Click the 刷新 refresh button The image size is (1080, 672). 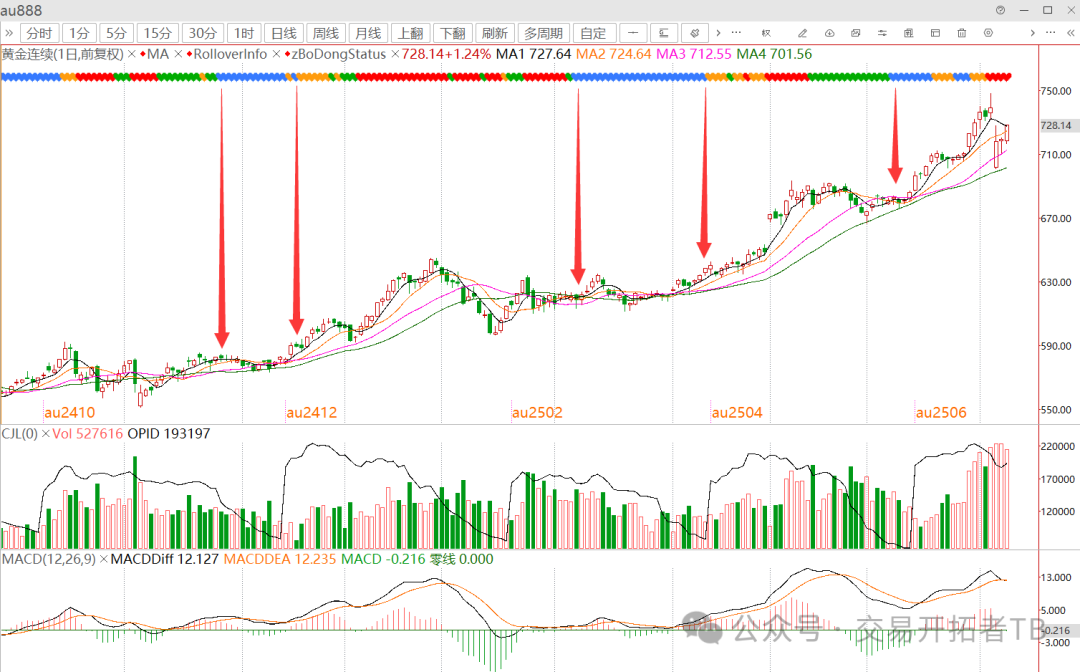(x=495, y=33)
